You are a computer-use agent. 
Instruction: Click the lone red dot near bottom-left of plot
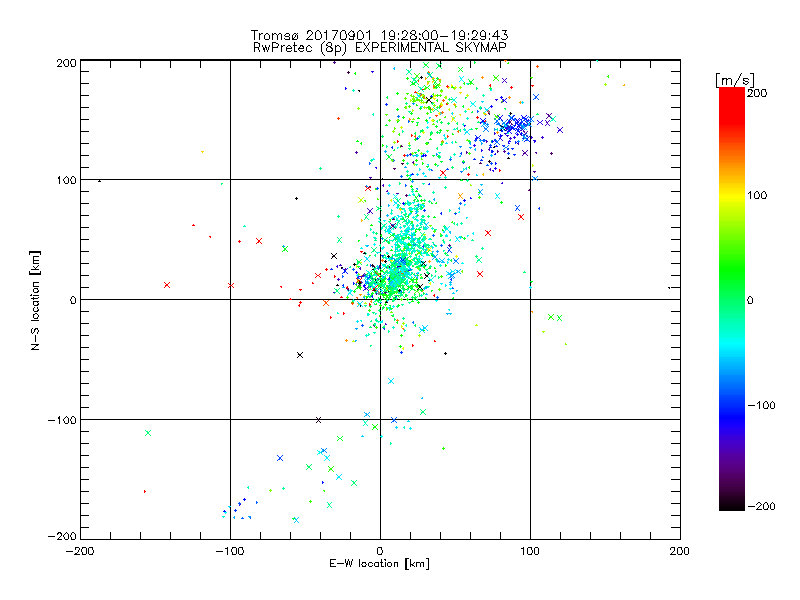point(145,491)
